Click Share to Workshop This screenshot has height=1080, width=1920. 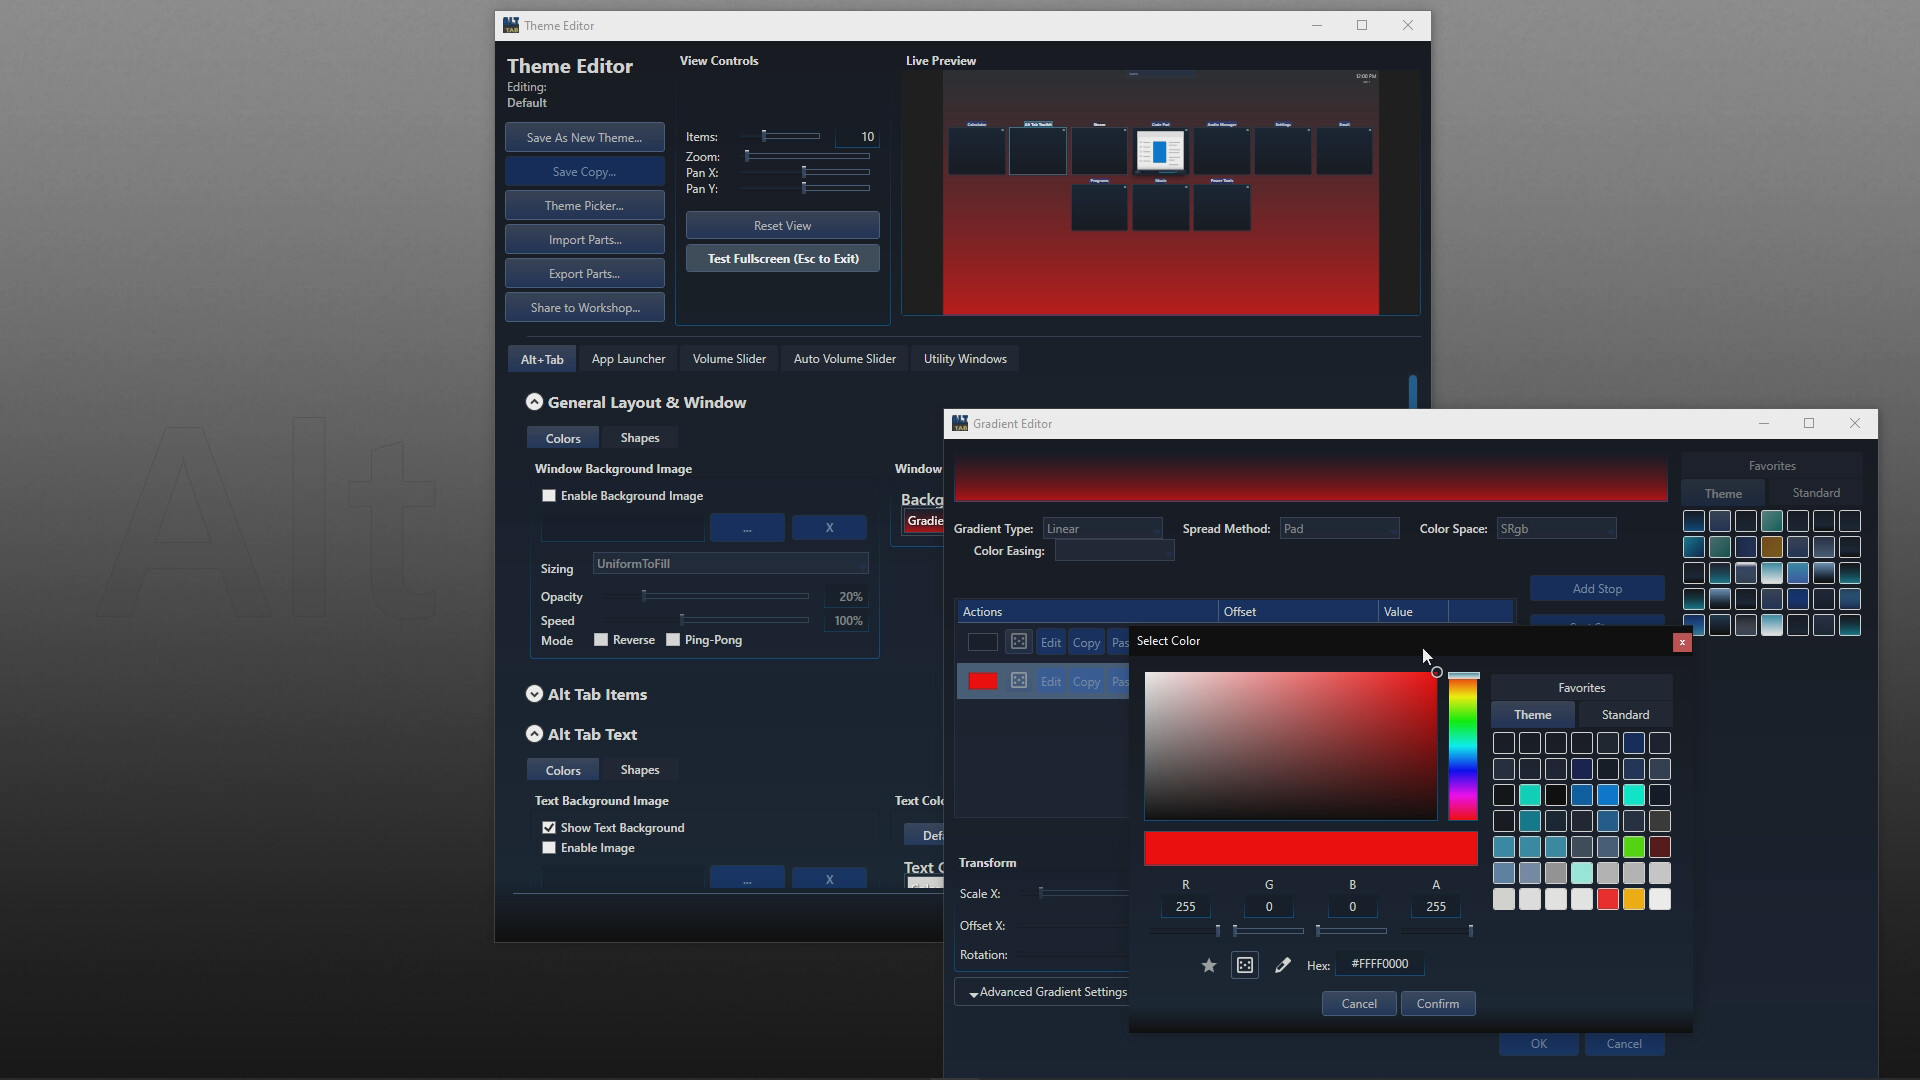585,307
